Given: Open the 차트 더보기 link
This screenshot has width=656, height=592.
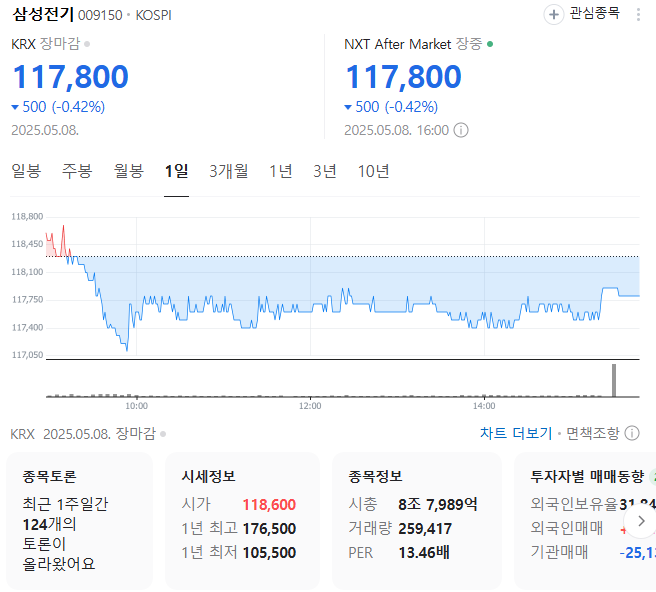Looking at the screenshot, I should click(516, 433).
